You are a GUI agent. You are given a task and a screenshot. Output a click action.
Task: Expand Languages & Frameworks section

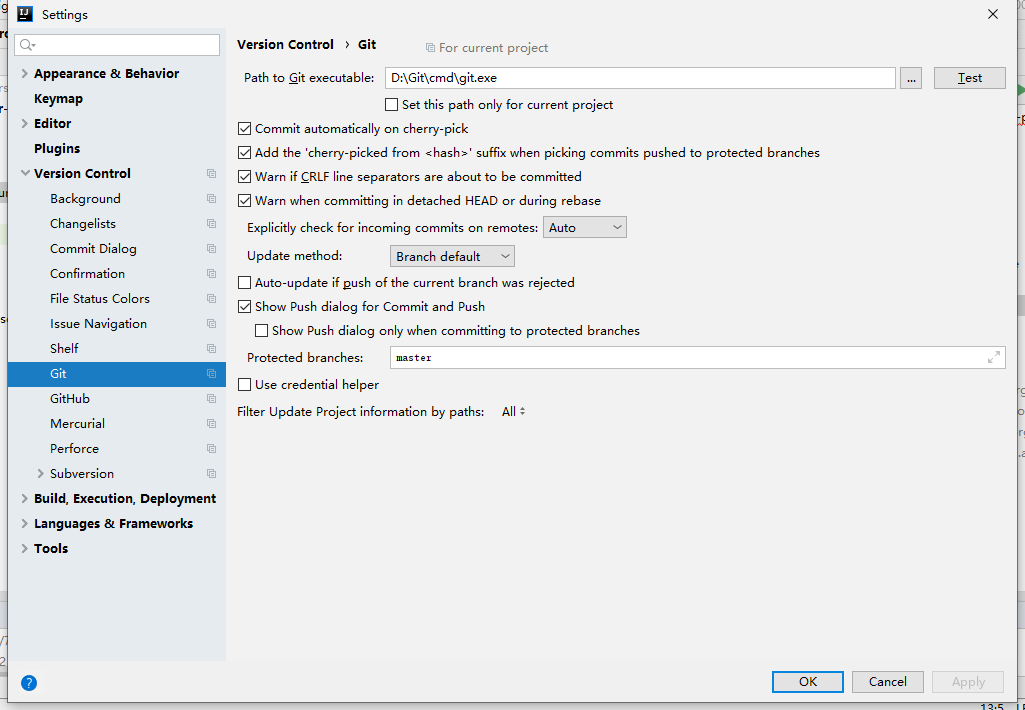(x=24, y=524)
